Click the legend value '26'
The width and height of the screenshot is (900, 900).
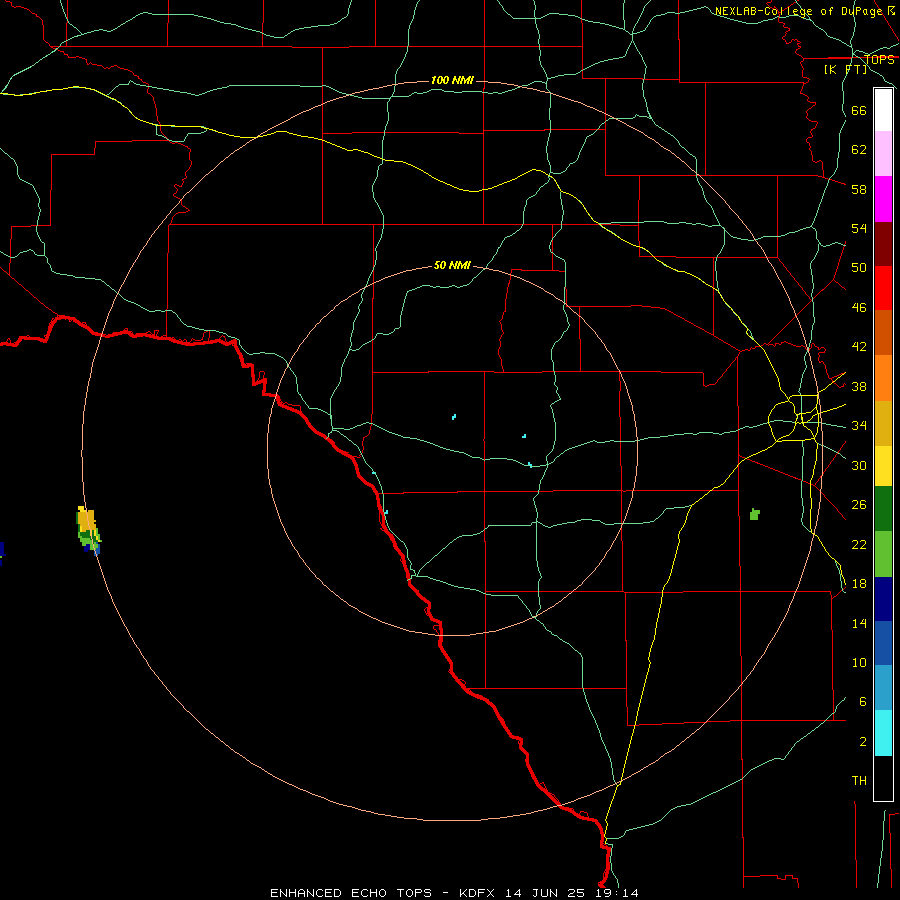tap(859, 505)
